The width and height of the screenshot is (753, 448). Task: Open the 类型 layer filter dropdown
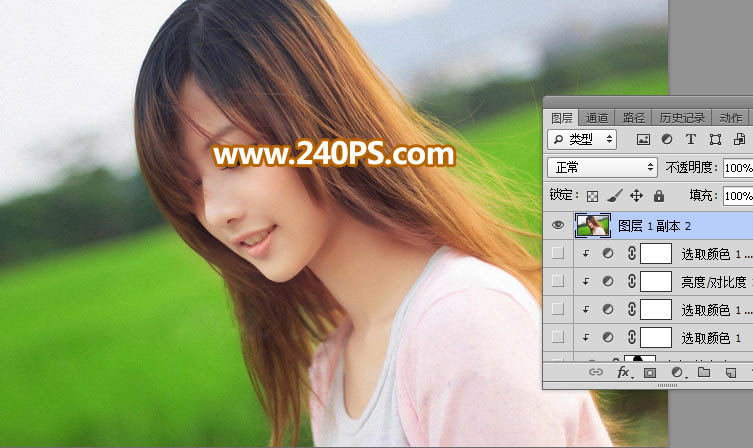[582, 140]
